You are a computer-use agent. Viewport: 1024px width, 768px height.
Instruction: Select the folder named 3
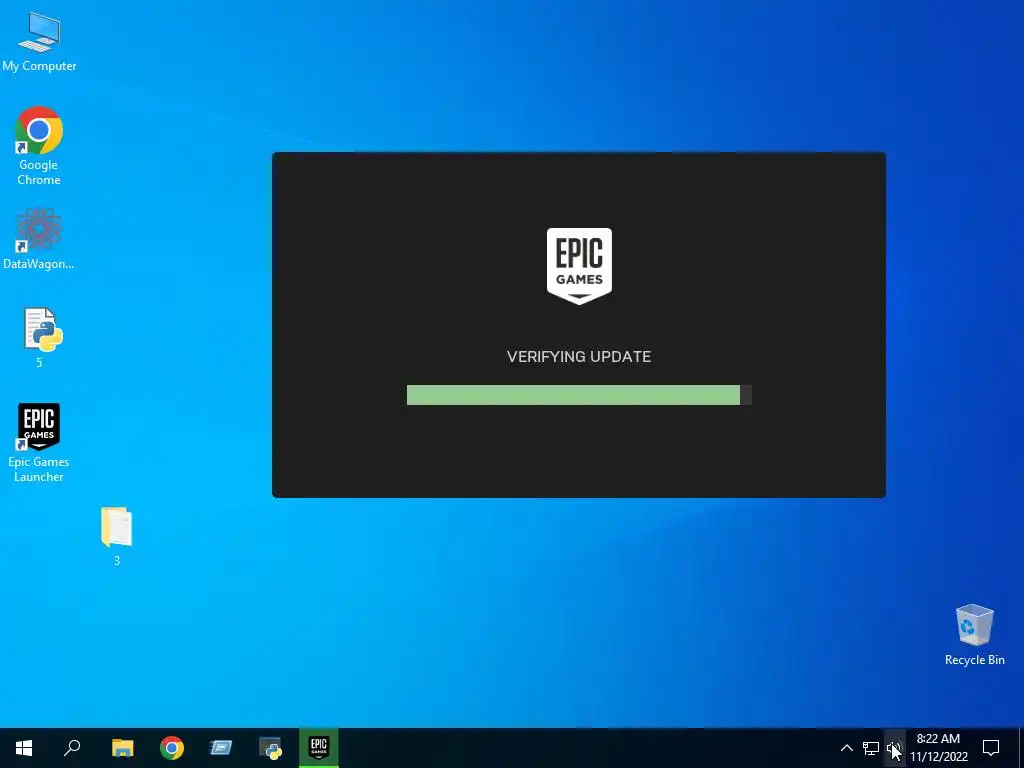tap(117, 536)
